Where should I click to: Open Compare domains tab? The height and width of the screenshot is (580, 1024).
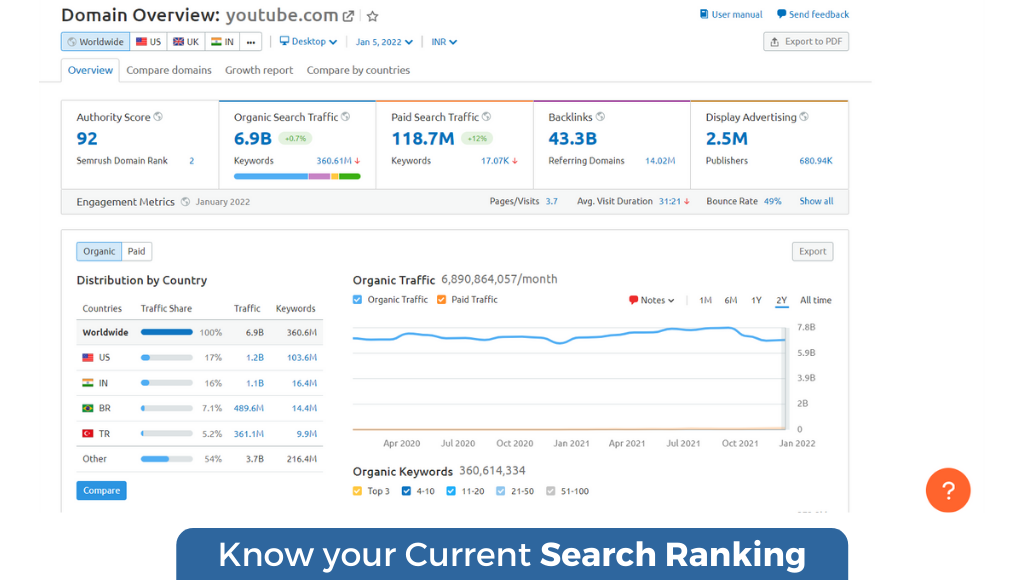tap(169, 70)
